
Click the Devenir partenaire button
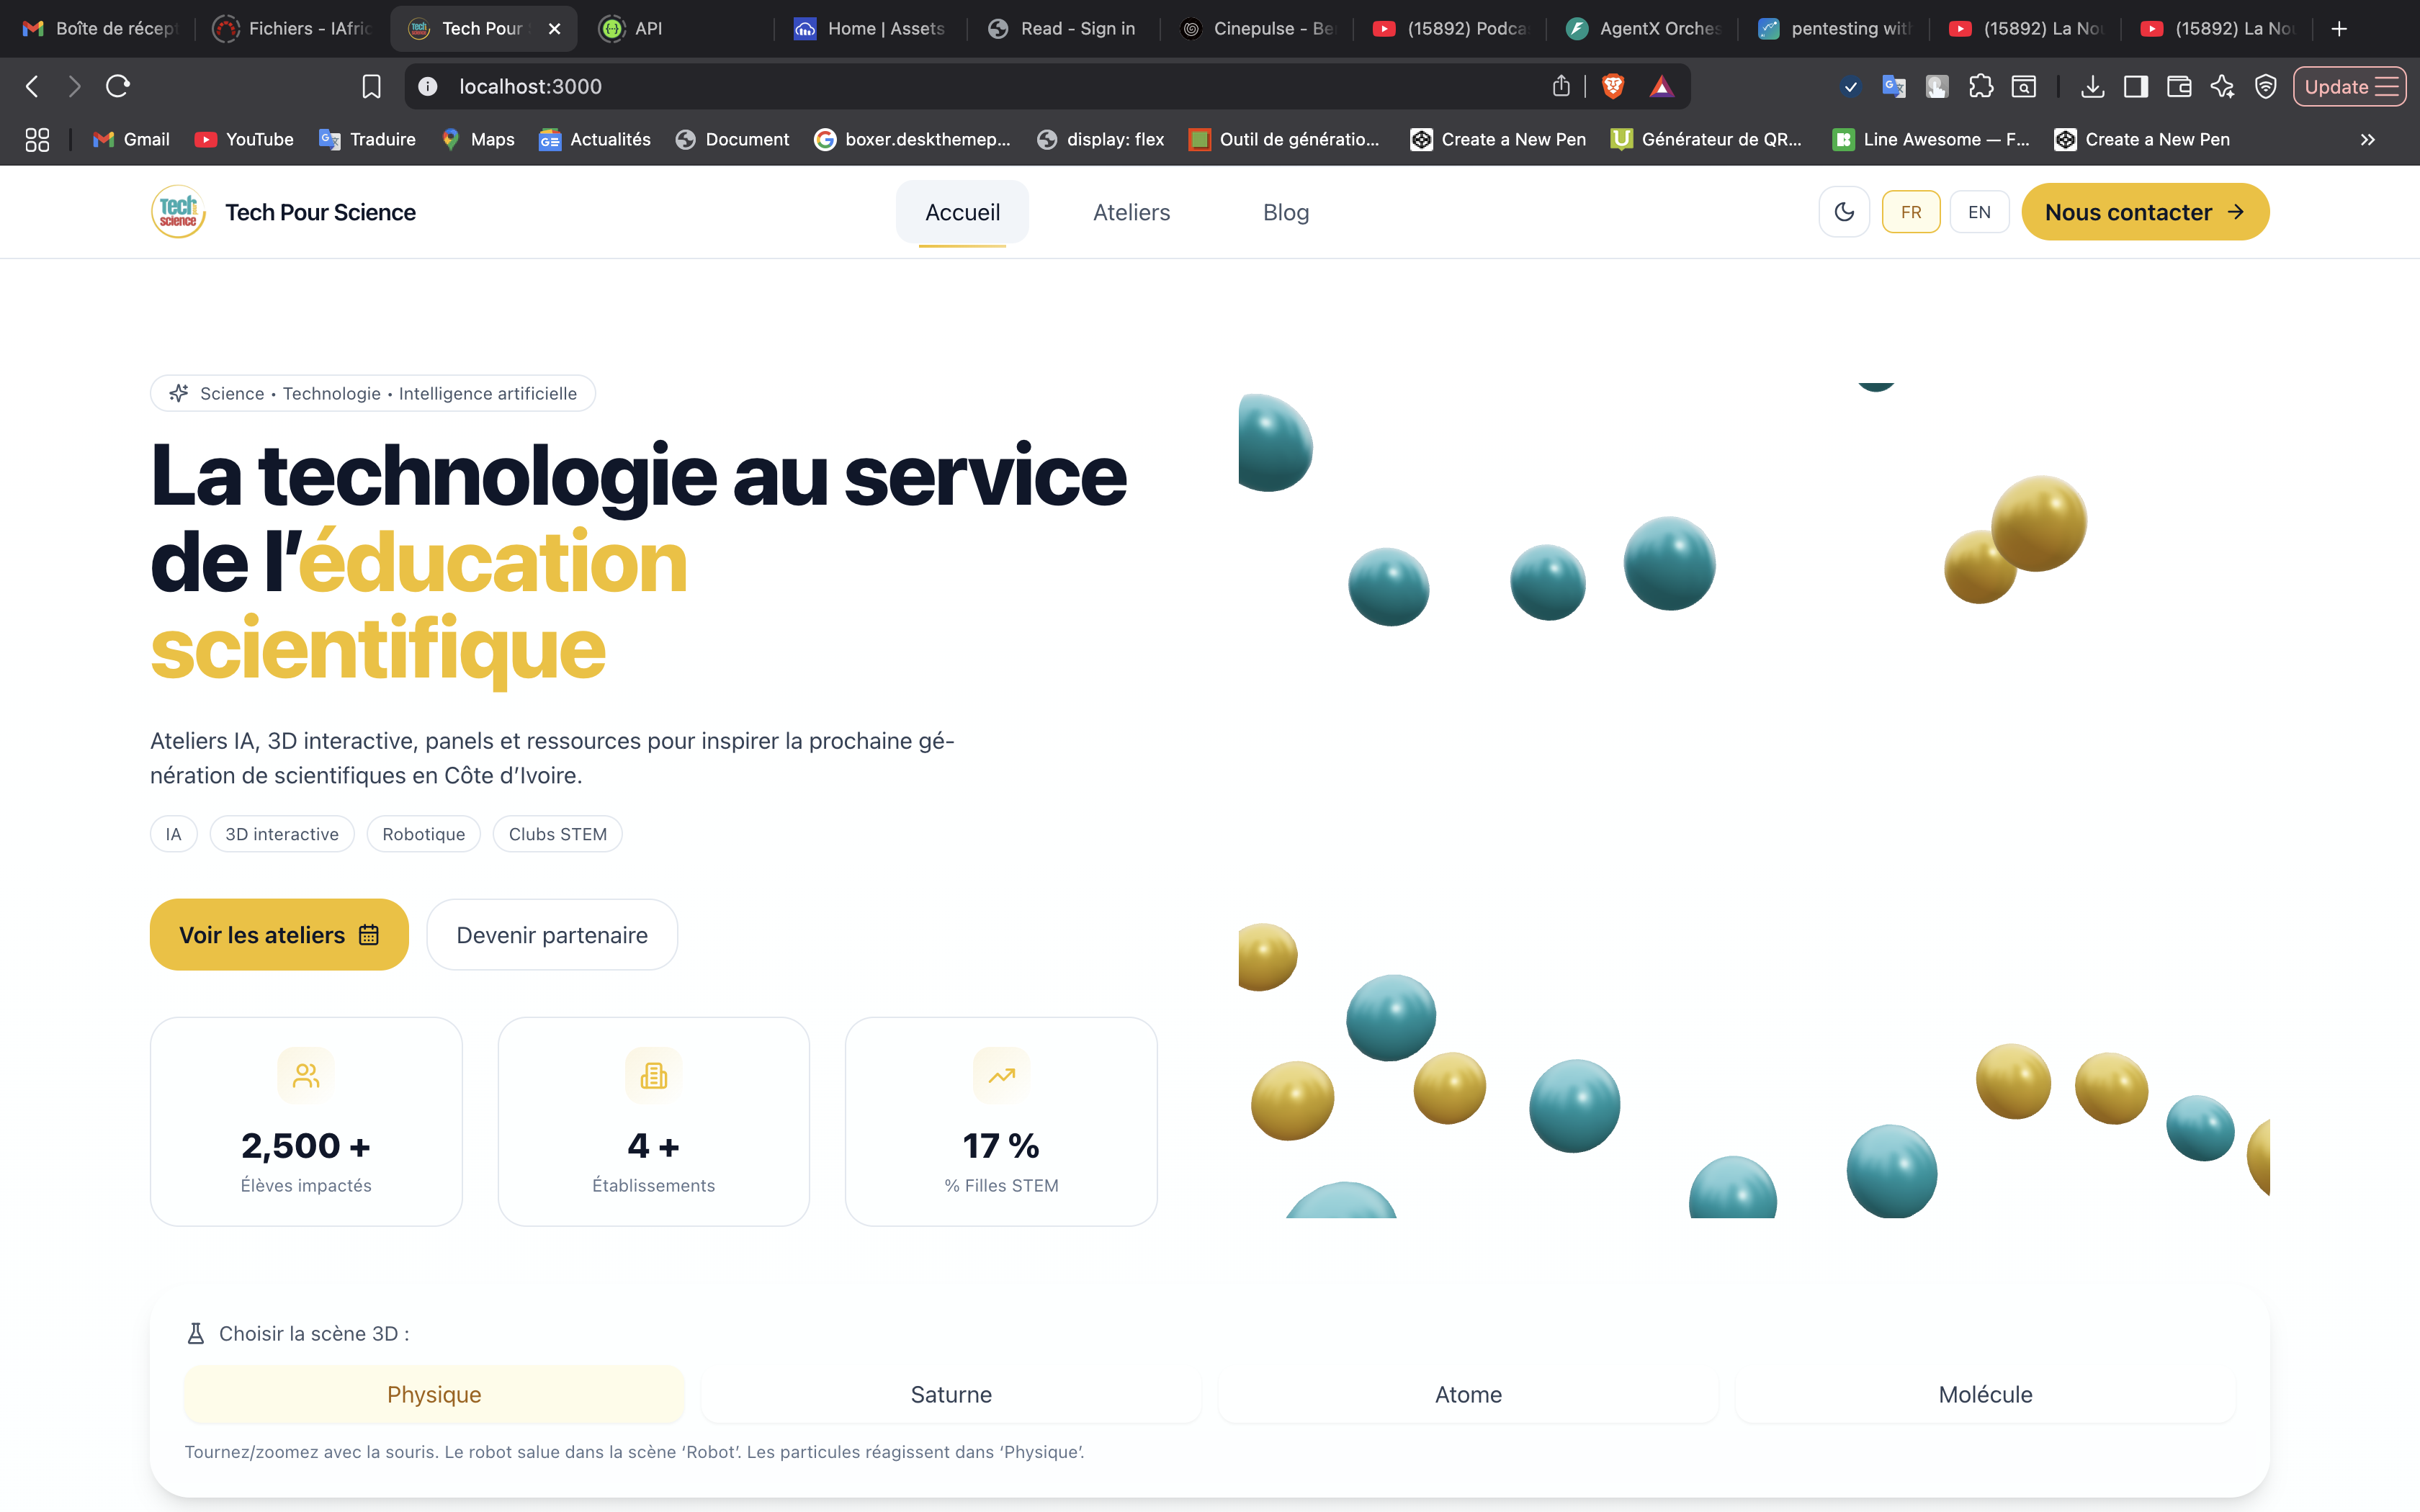[x=552, y=934]
